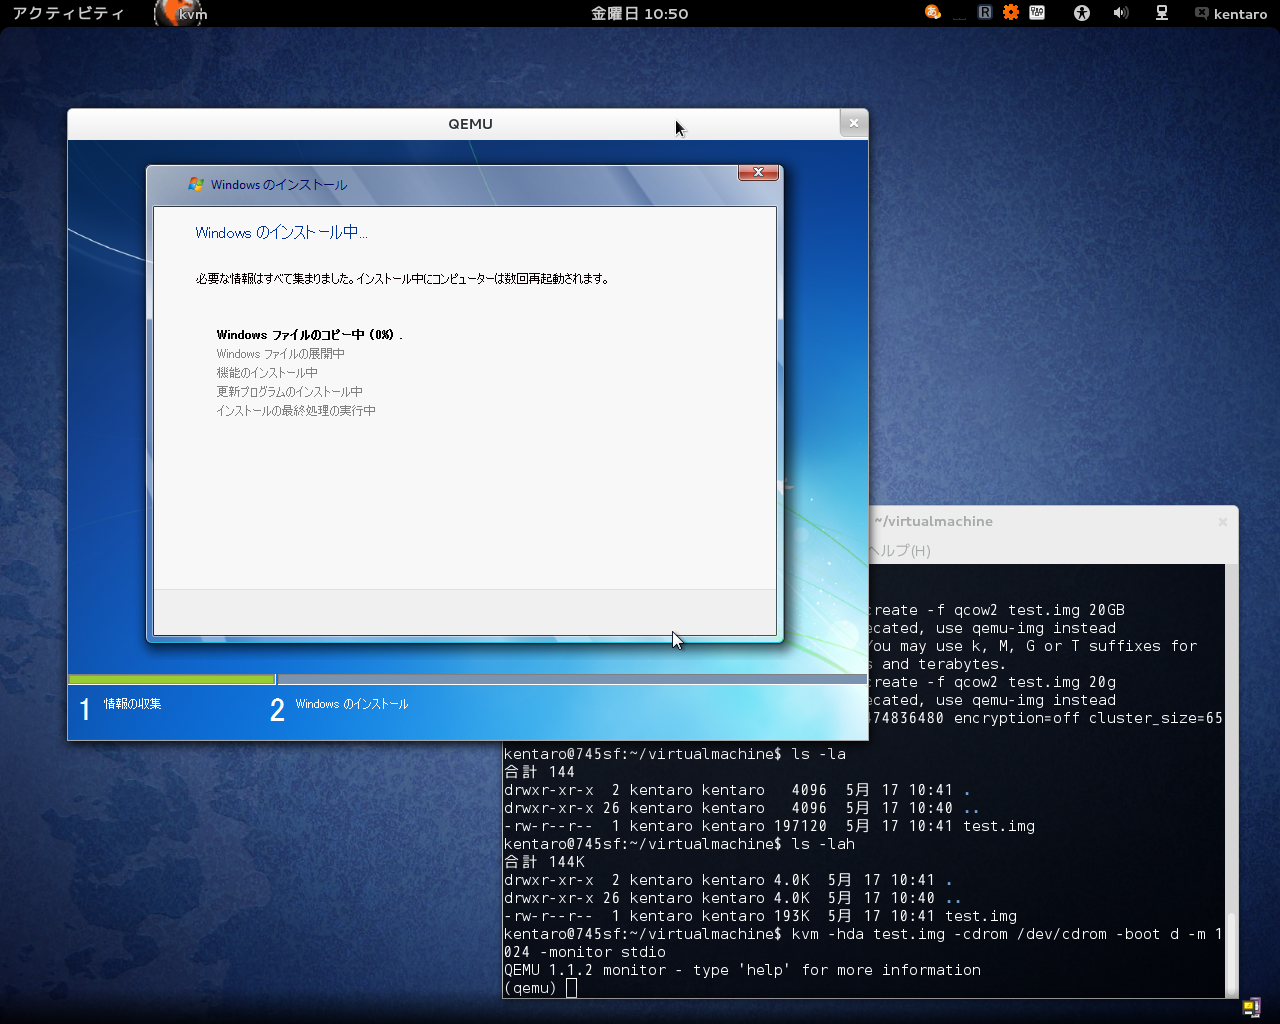The height and width of the screenshot is (1024, 1280).
Task: Open the accessibility menu icon
Action: [x=1081, y=13]
